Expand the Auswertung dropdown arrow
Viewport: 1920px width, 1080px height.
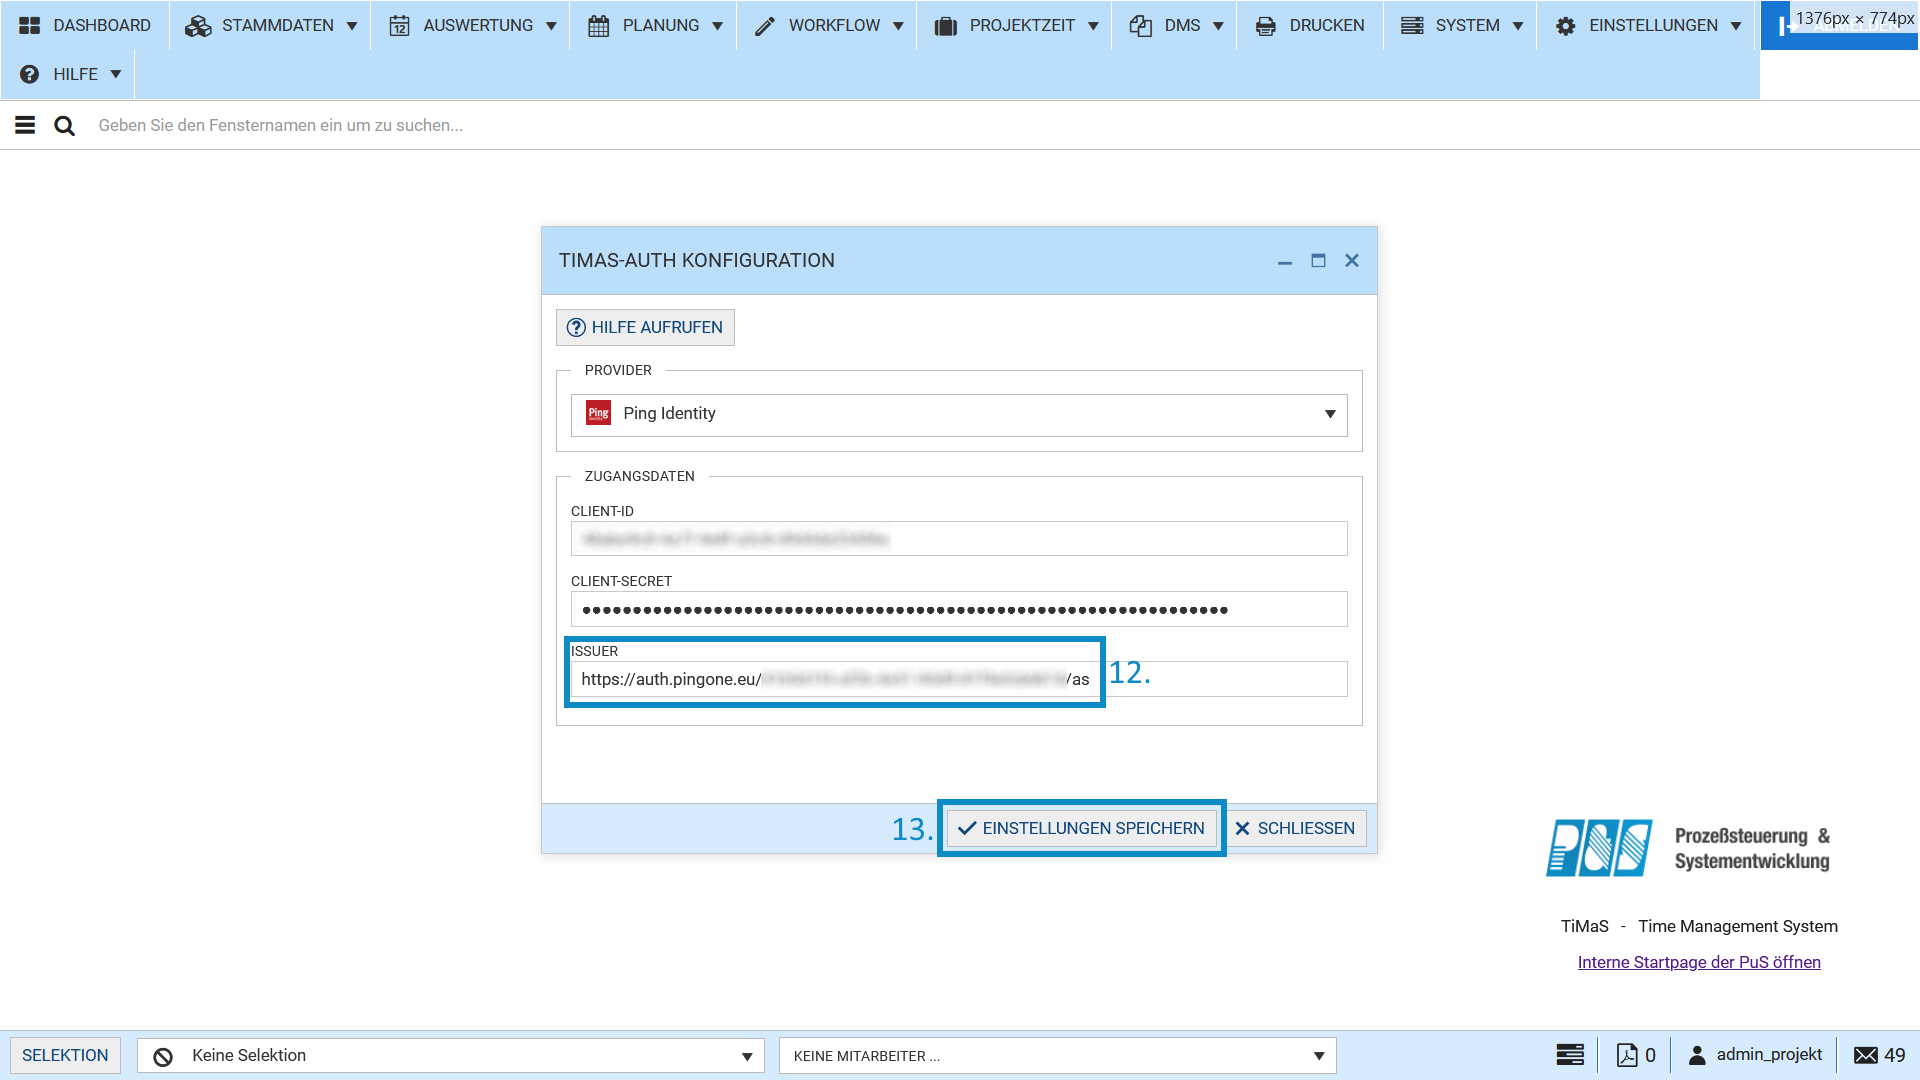pos(551,26)
